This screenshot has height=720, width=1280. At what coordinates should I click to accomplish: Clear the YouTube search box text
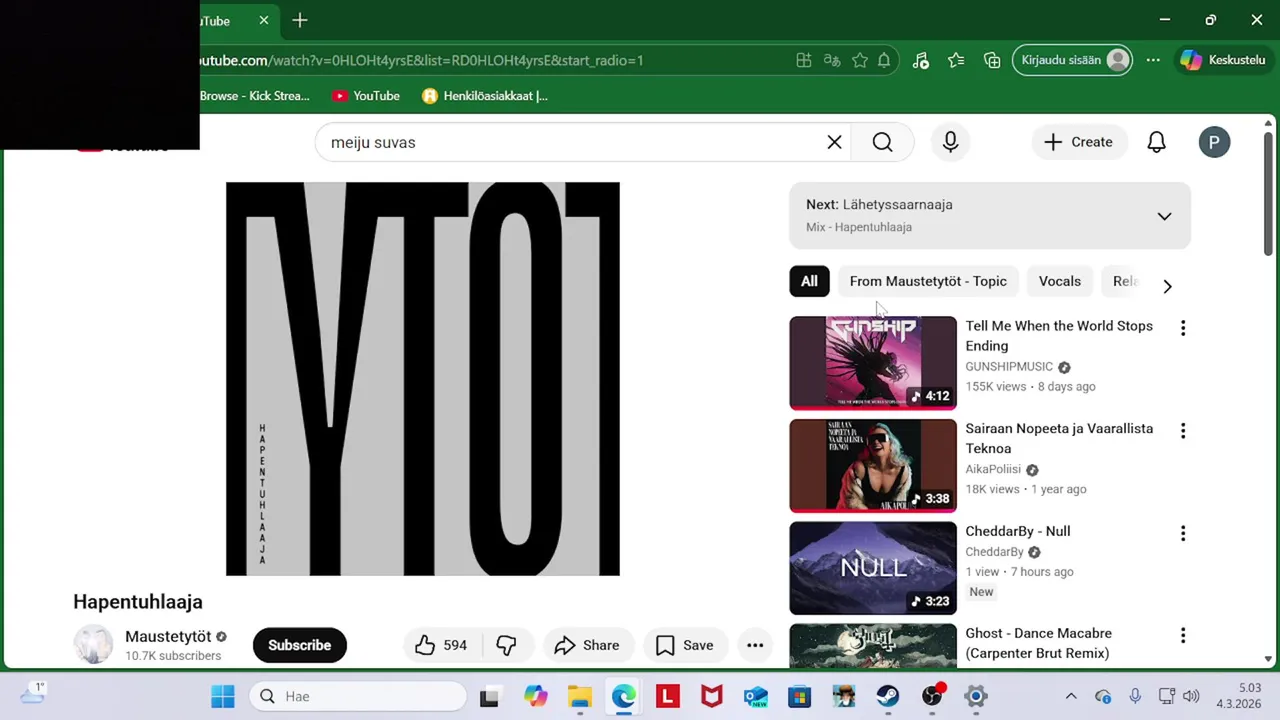point(834,142)
